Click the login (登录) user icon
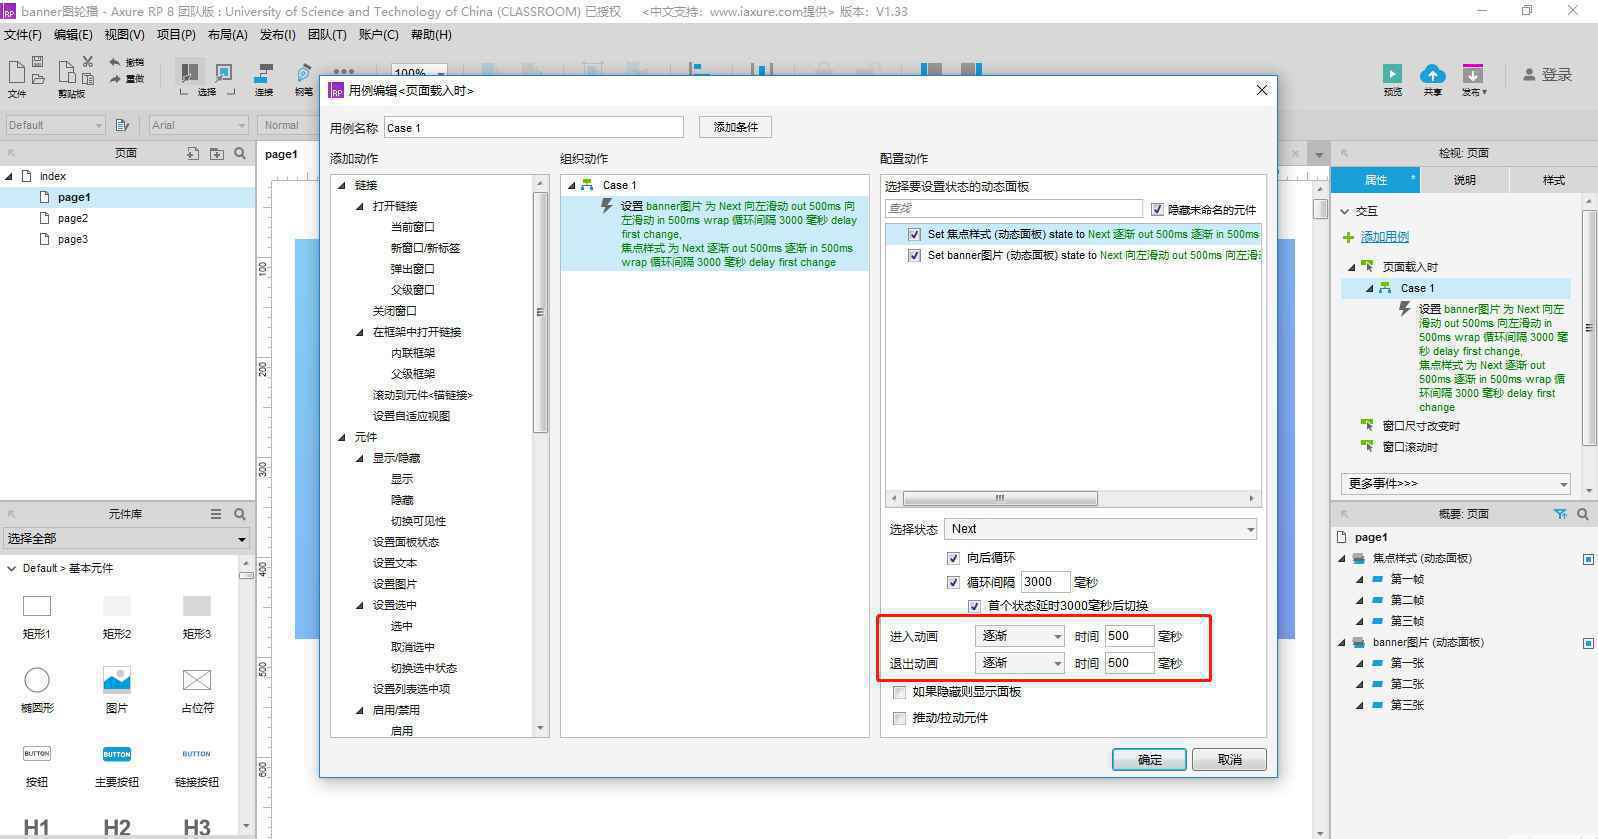This screenshot has height=839, width=1598. 1529,75
